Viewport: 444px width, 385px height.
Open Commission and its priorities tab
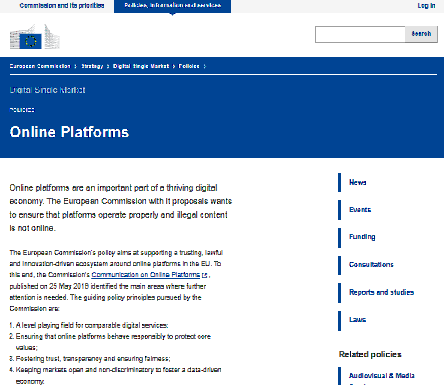coord(62,6)
